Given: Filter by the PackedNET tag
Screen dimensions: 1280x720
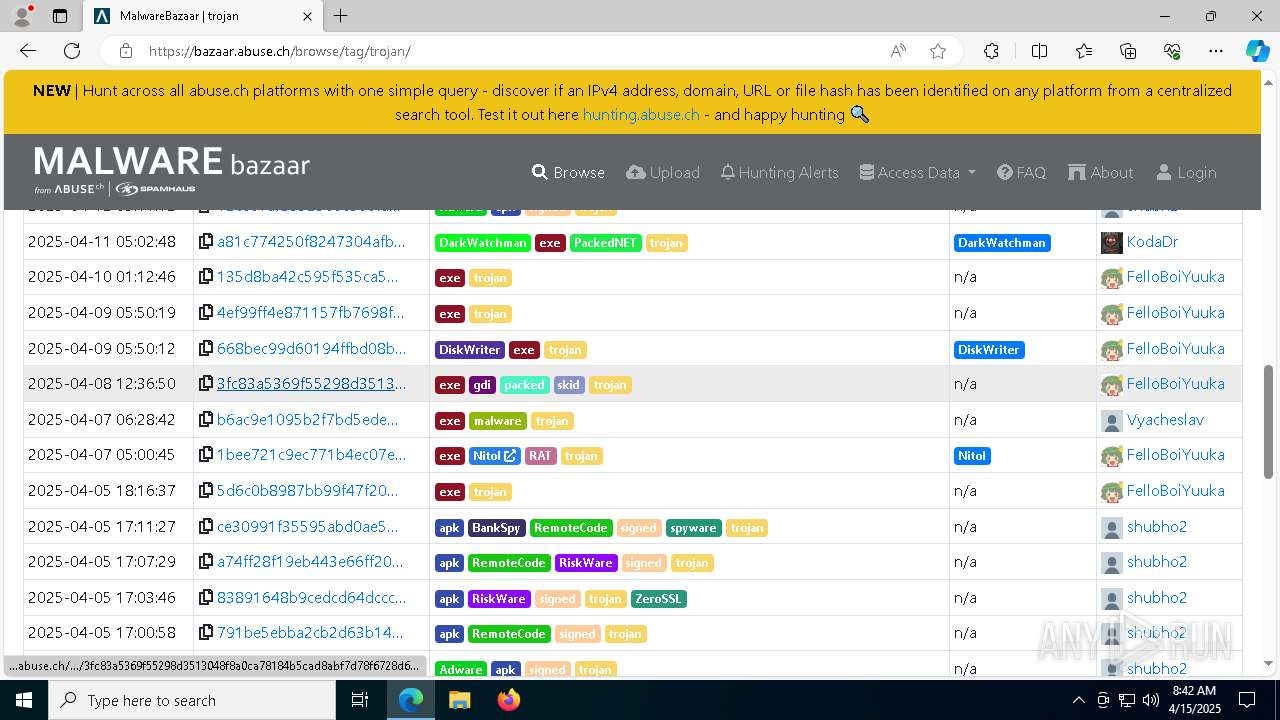Looking at the screenshot, I should click(605, 243).
